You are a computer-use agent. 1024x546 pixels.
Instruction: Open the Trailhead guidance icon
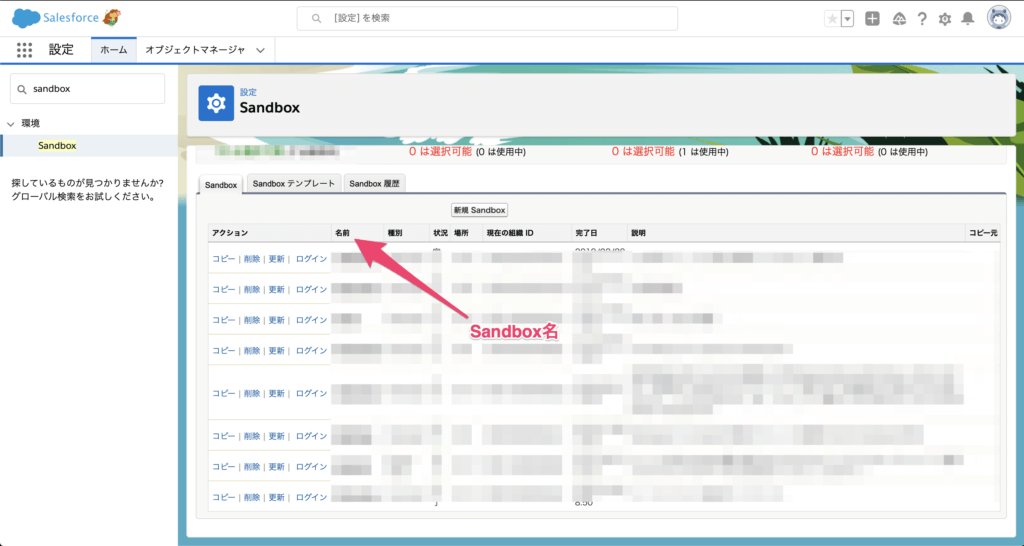[897, 19]
